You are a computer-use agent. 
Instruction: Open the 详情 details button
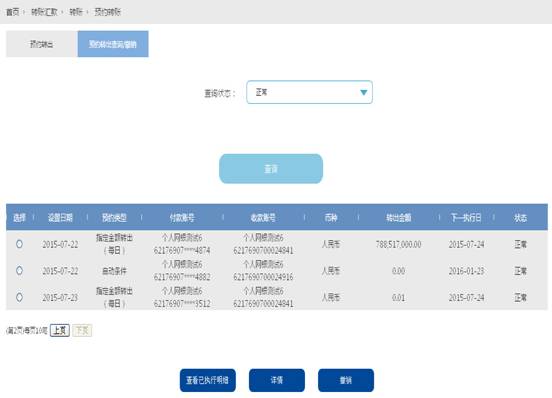277,380
